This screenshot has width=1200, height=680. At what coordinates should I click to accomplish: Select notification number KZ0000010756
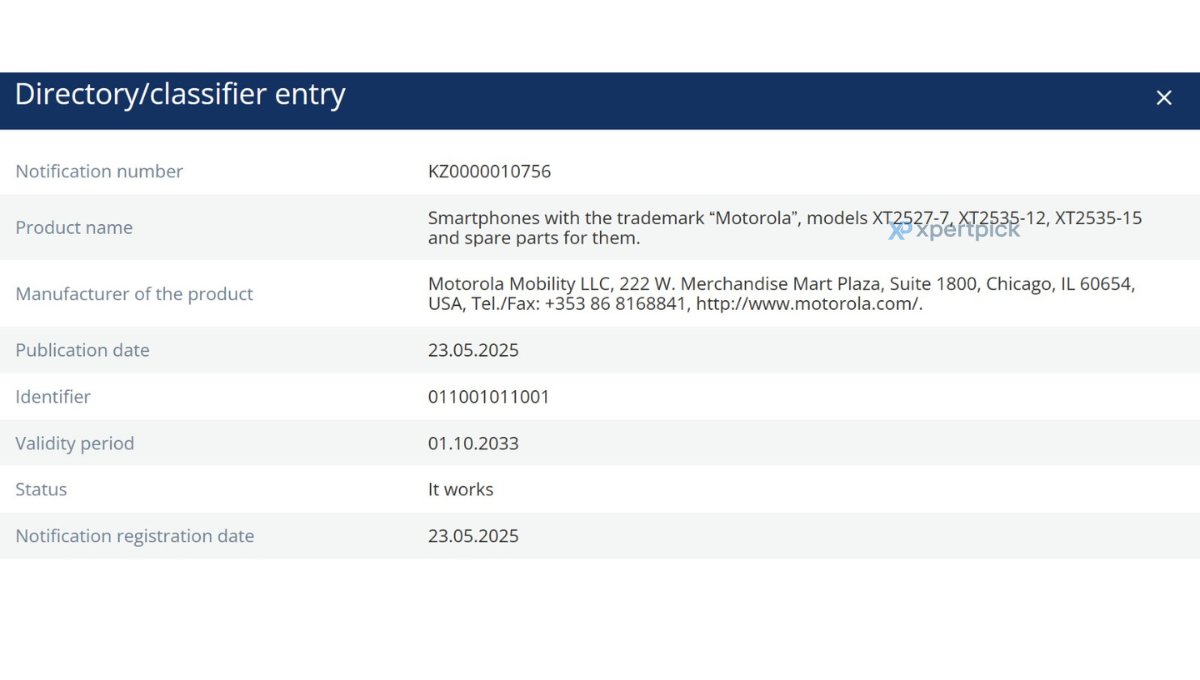[489, 171]
